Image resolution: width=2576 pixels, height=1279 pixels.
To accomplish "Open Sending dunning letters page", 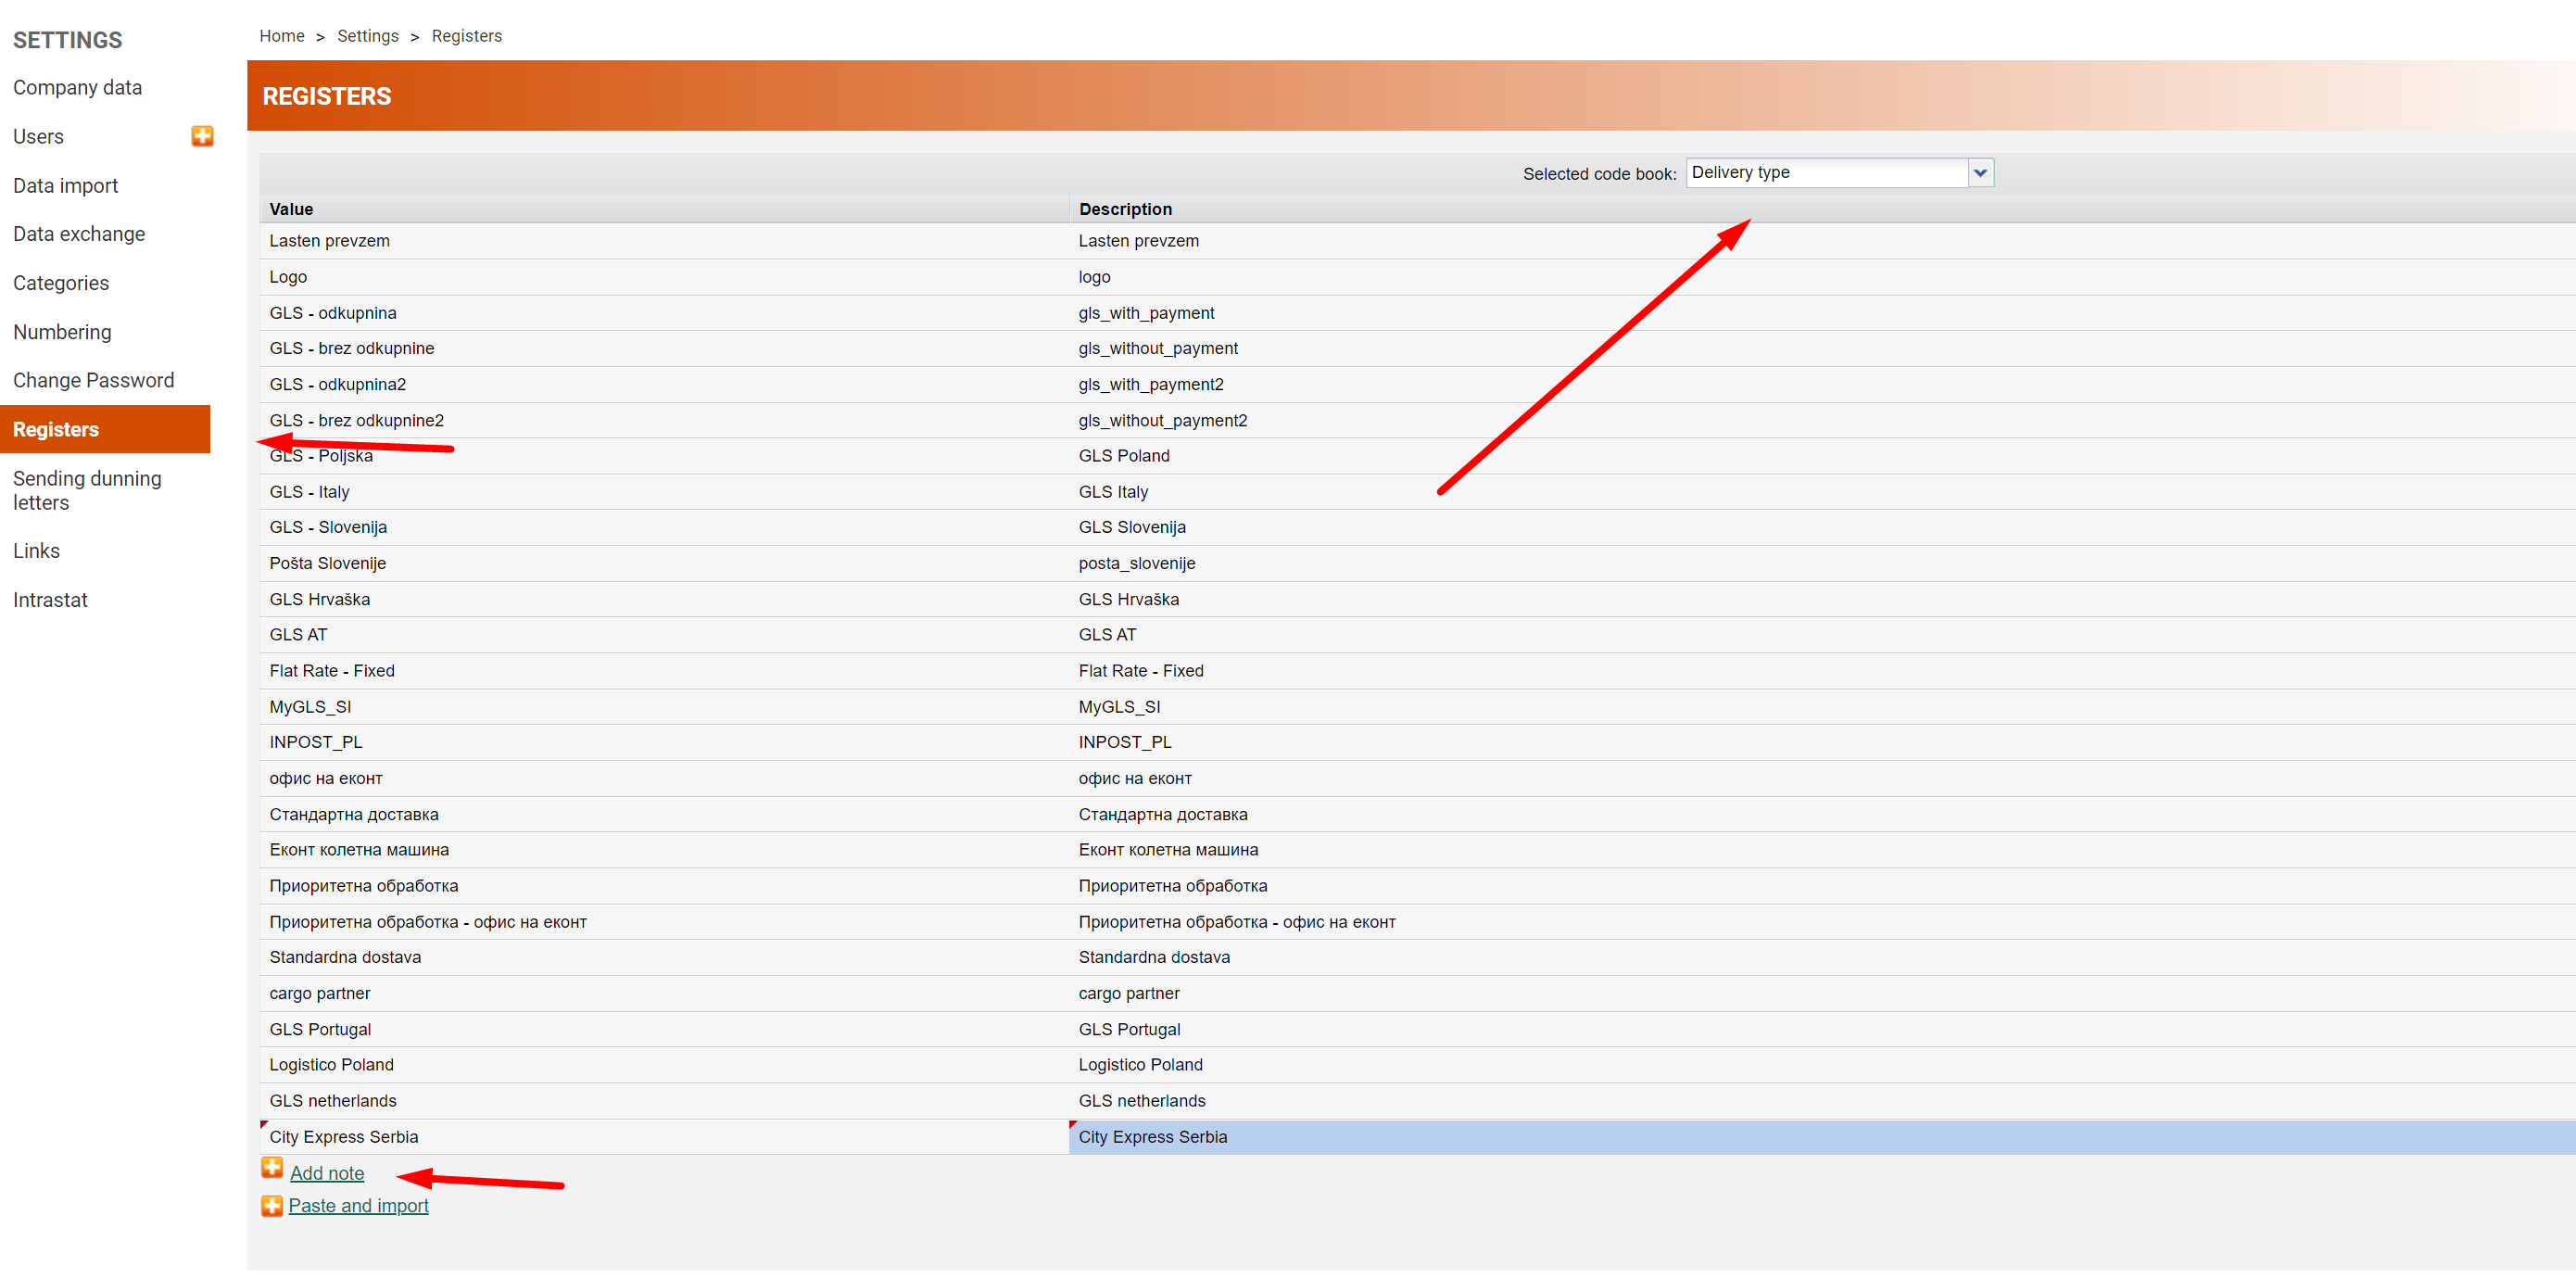I will [x=87, y=492].
